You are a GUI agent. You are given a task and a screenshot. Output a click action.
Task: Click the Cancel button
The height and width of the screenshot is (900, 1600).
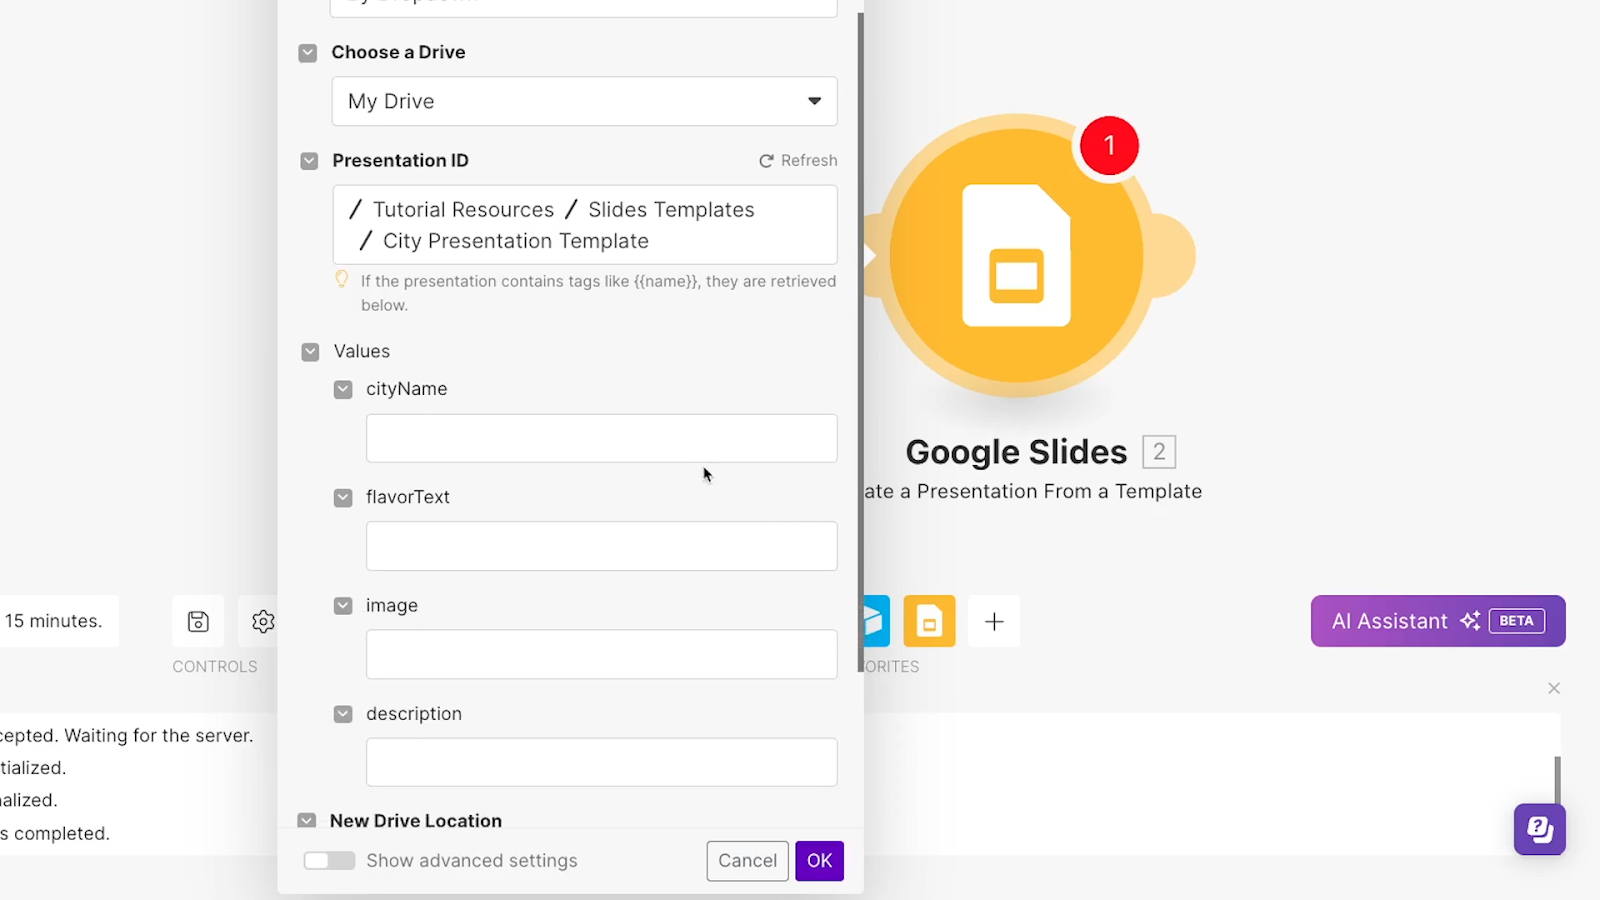point(747,861)
